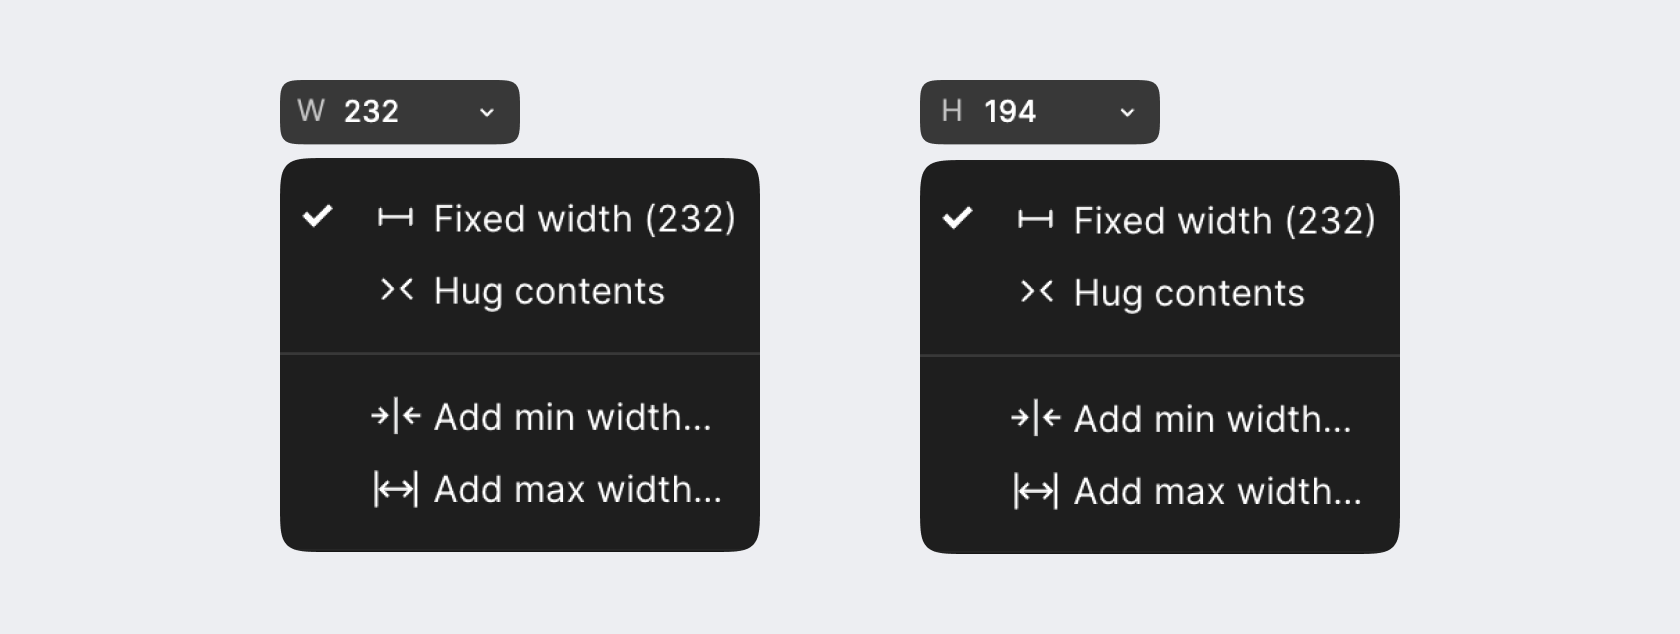Click the height value field showing 194
The width and height of the screenshot is (1680, 634).
point(1010,111)
